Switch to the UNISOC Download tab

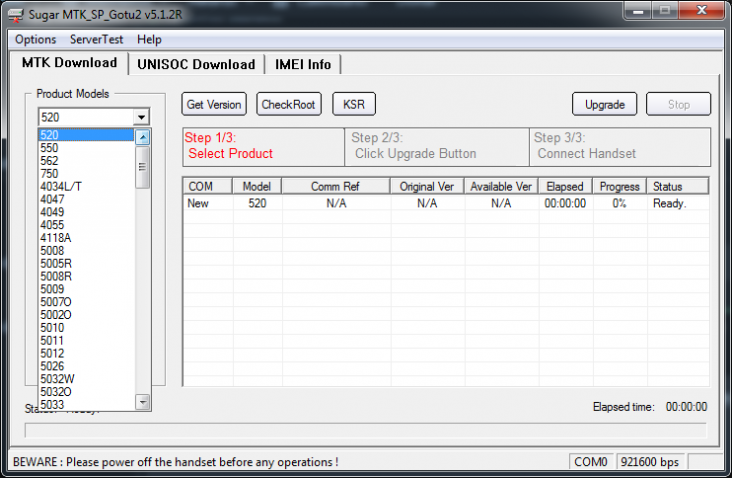pos(196,64)
